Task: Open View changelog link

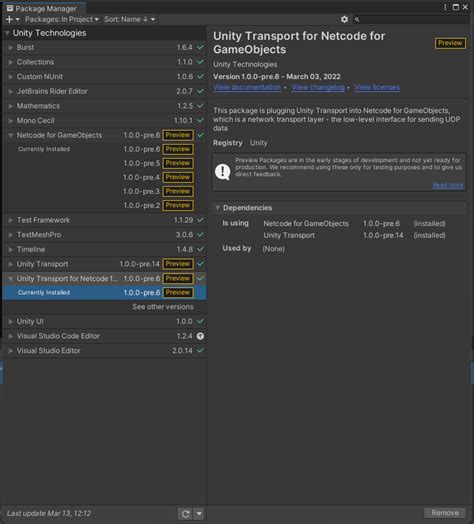Action: point(318,88)
